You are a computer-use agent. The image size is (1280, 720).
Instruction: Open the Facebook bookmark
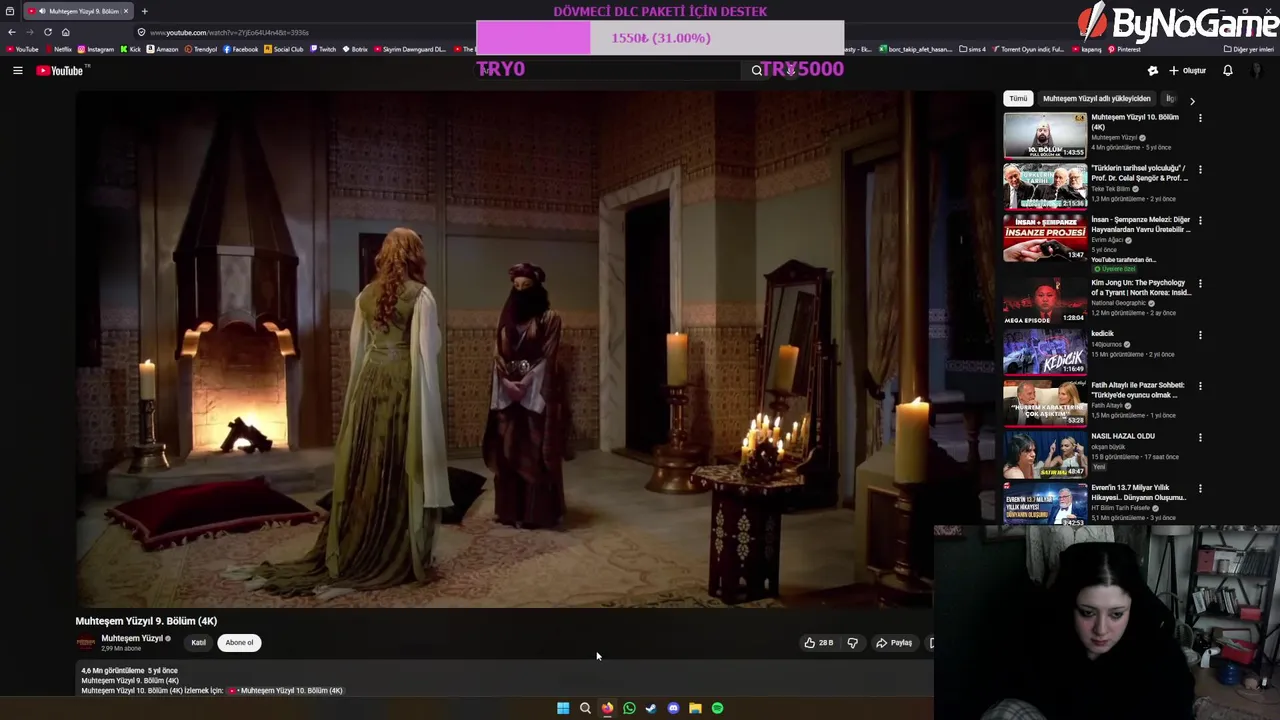click(241, 49)
